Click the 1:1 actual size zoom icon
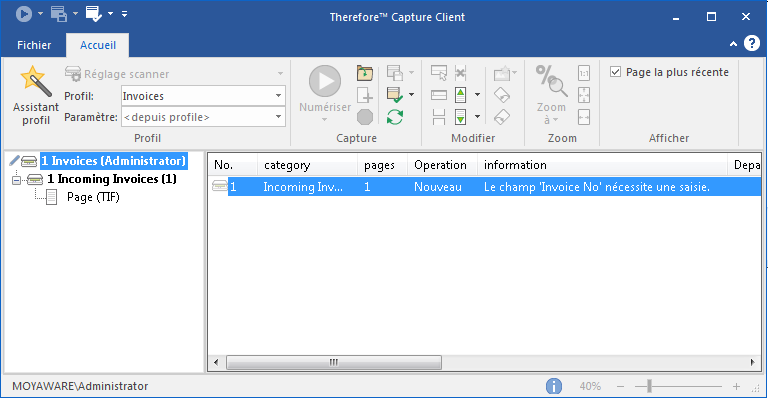This screenshot has width=768, height=399. 584,73
